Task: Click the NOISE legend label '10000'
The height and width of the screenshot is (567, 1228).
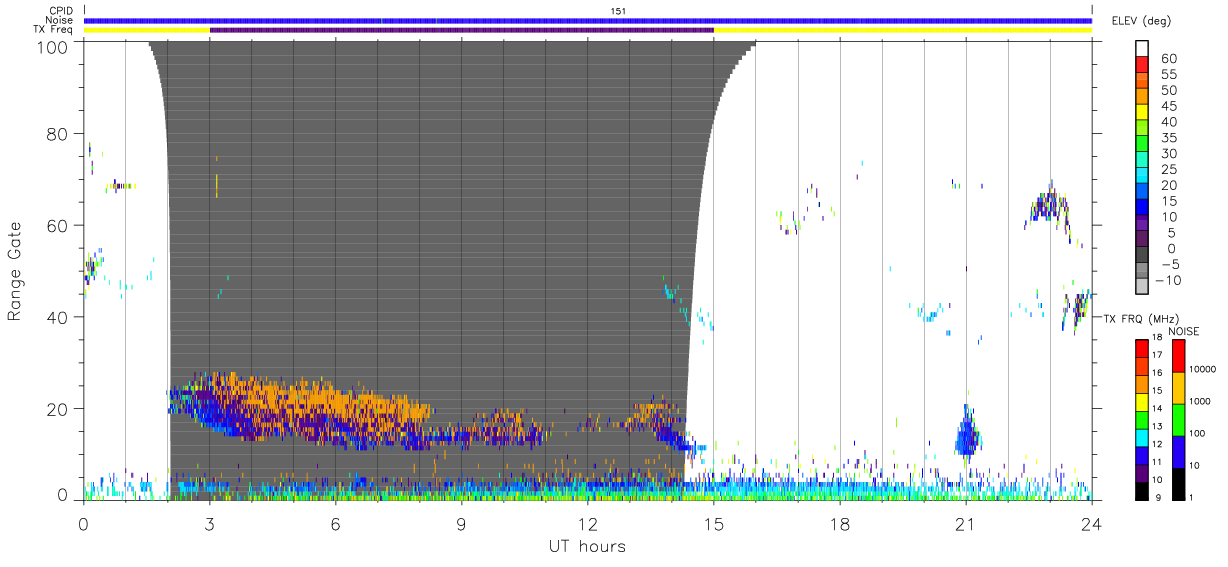Action: point(1201,370)
